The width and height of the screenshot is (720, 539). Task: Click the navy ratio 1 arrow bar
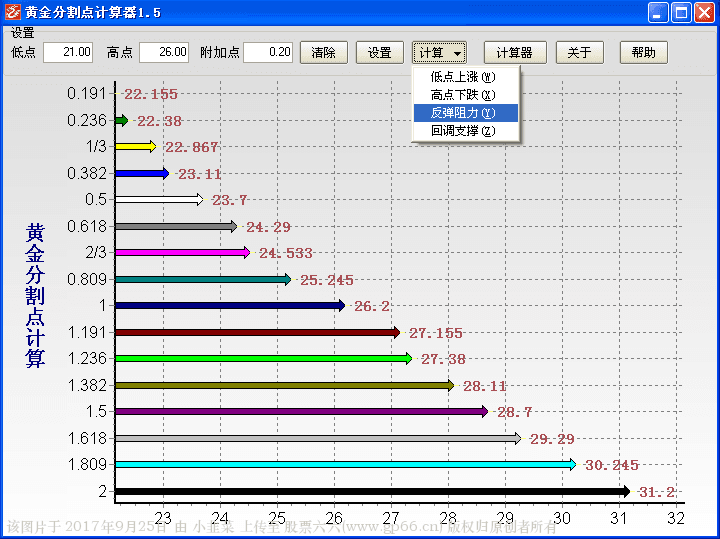[230, 305]
